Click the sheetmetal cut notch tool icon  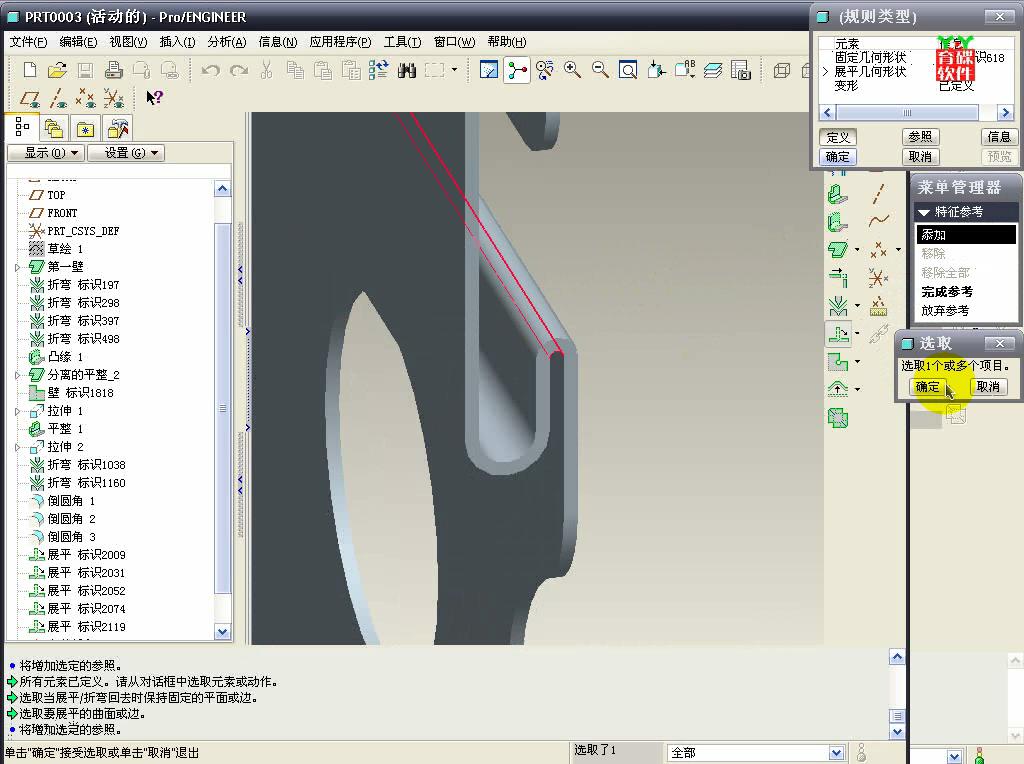838,362
